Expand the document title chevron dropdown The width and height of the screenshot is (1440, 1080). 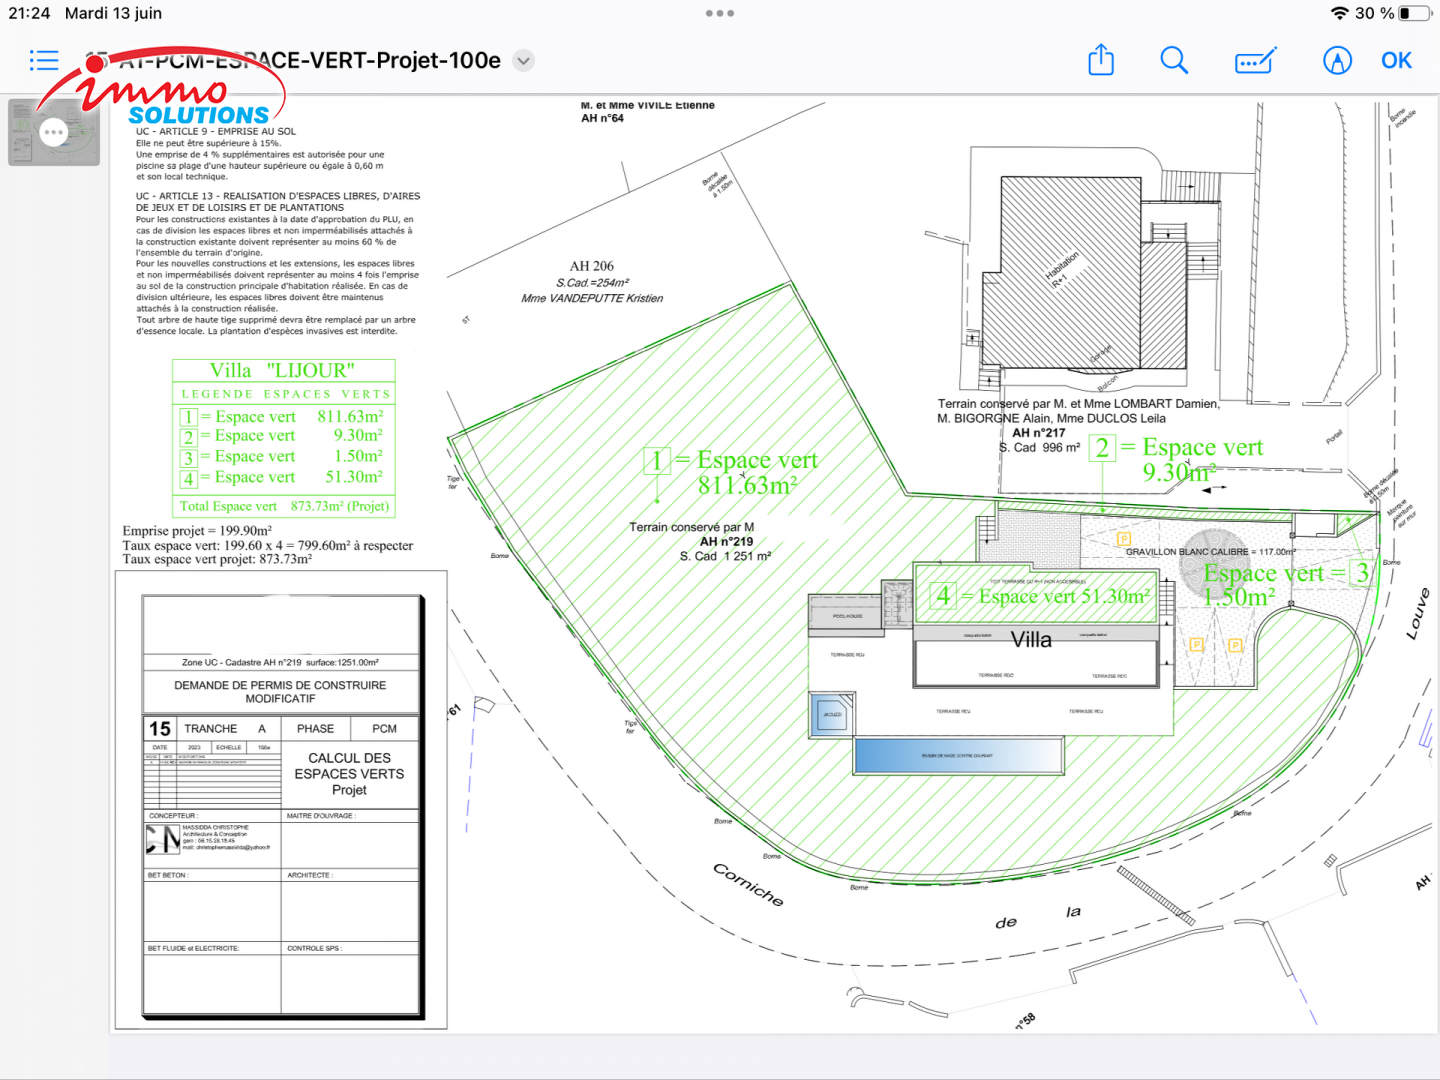coord(523,60)
